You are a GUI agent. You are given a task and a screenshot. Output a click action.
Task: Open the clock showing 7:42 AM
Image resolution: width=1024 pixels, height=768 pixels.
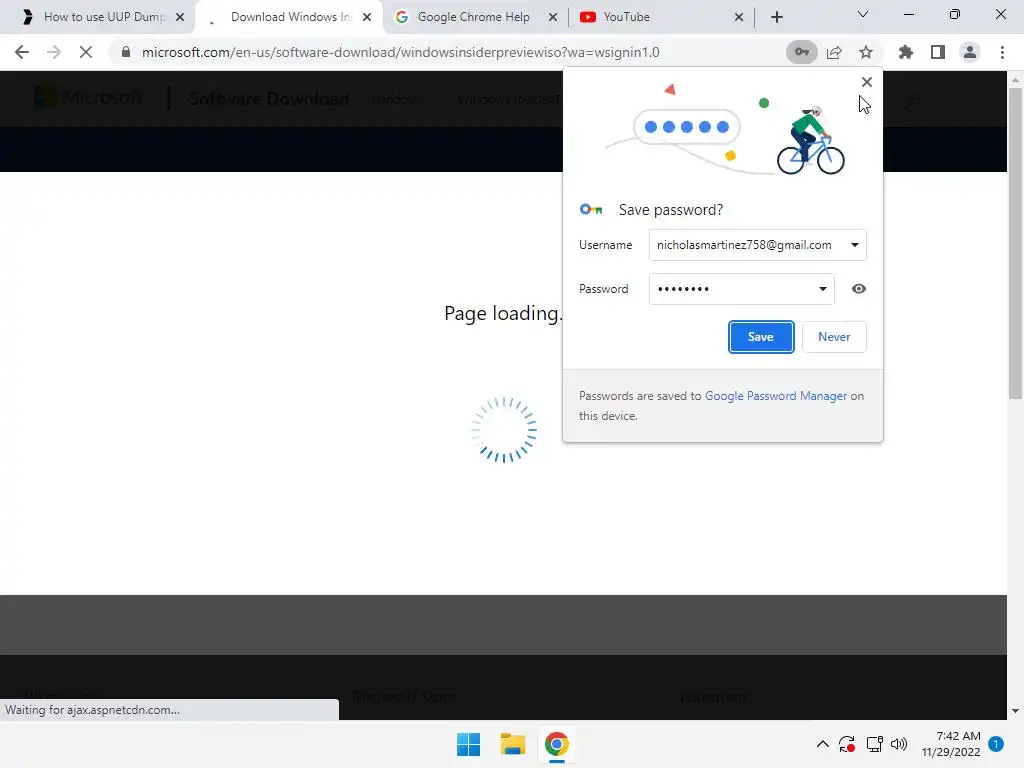coord(951,744)
